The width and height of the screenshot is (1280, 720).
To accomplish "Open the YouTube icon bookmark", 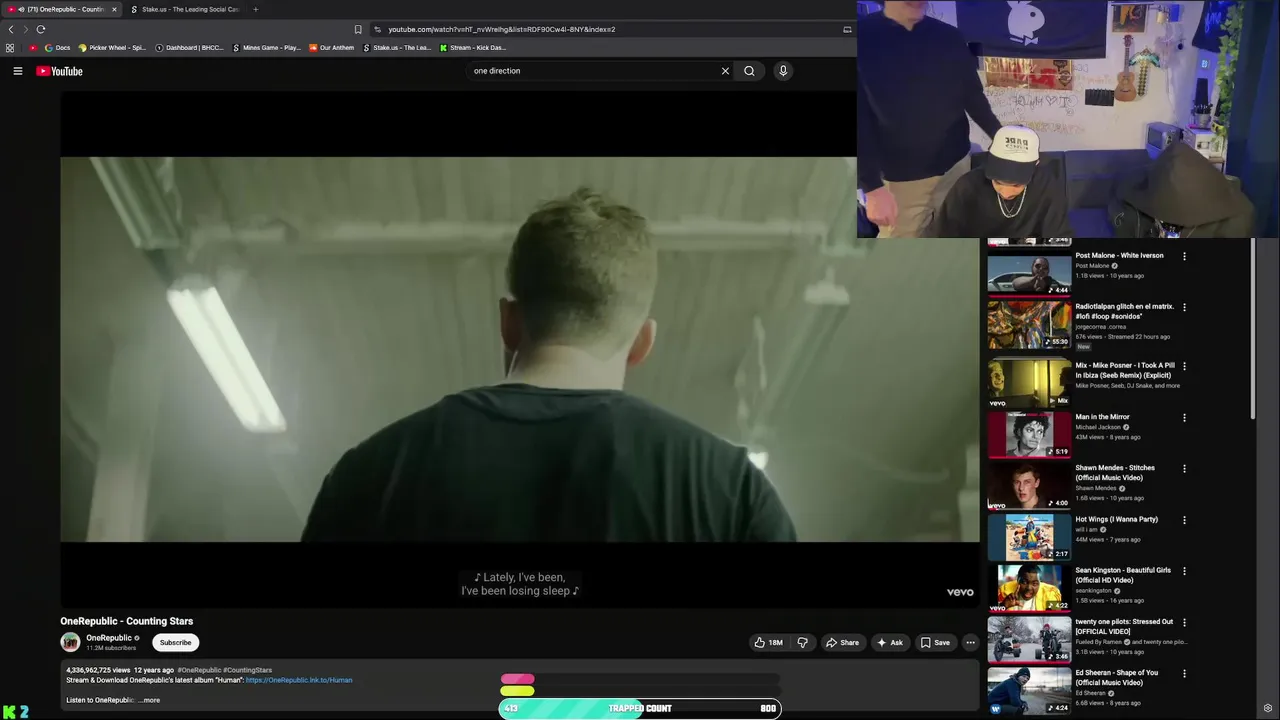I will click(33, 48).
